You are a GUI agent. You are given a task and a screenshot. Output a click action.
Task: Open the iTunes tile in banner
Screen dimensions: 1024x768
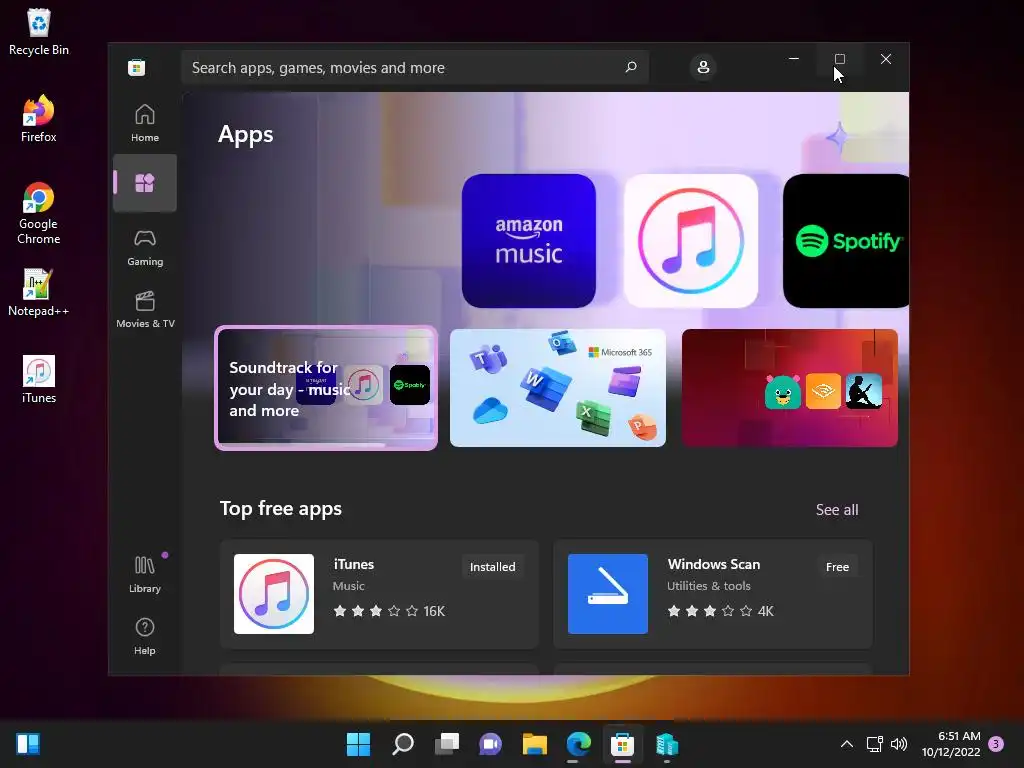coord(690,240)
